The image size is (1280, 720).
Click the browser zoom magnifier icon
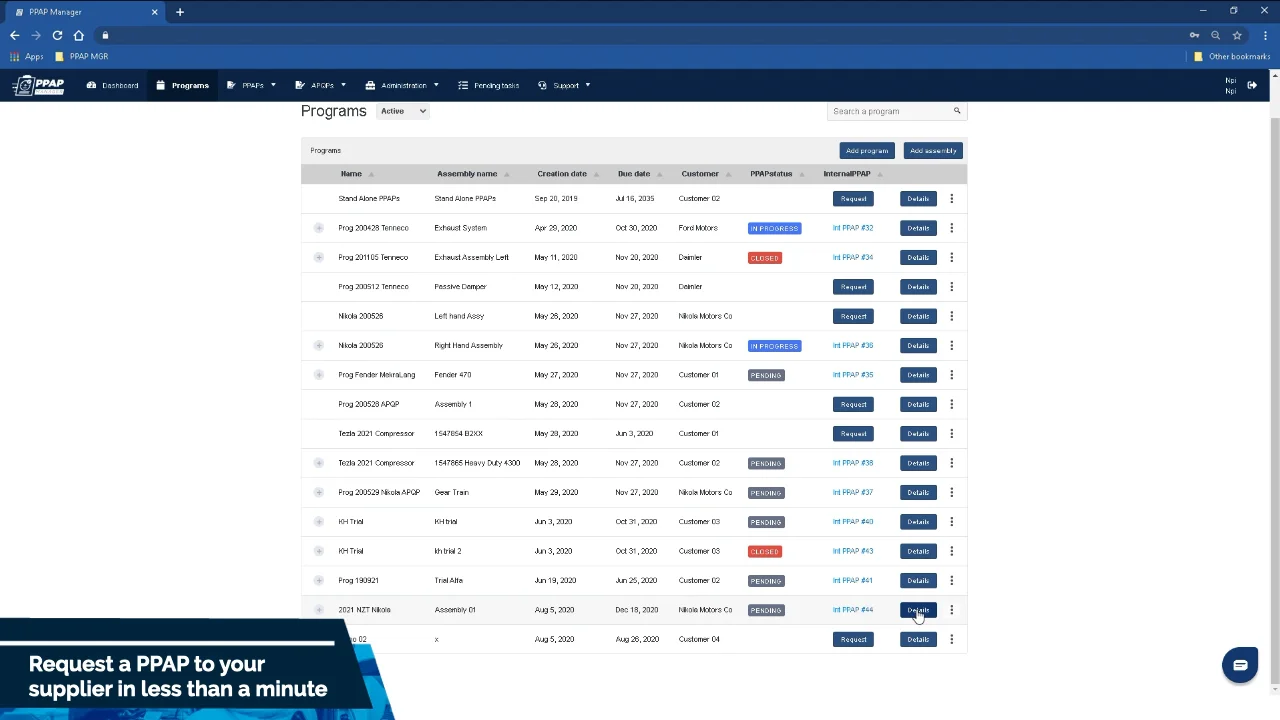(x=1216, y=35)
